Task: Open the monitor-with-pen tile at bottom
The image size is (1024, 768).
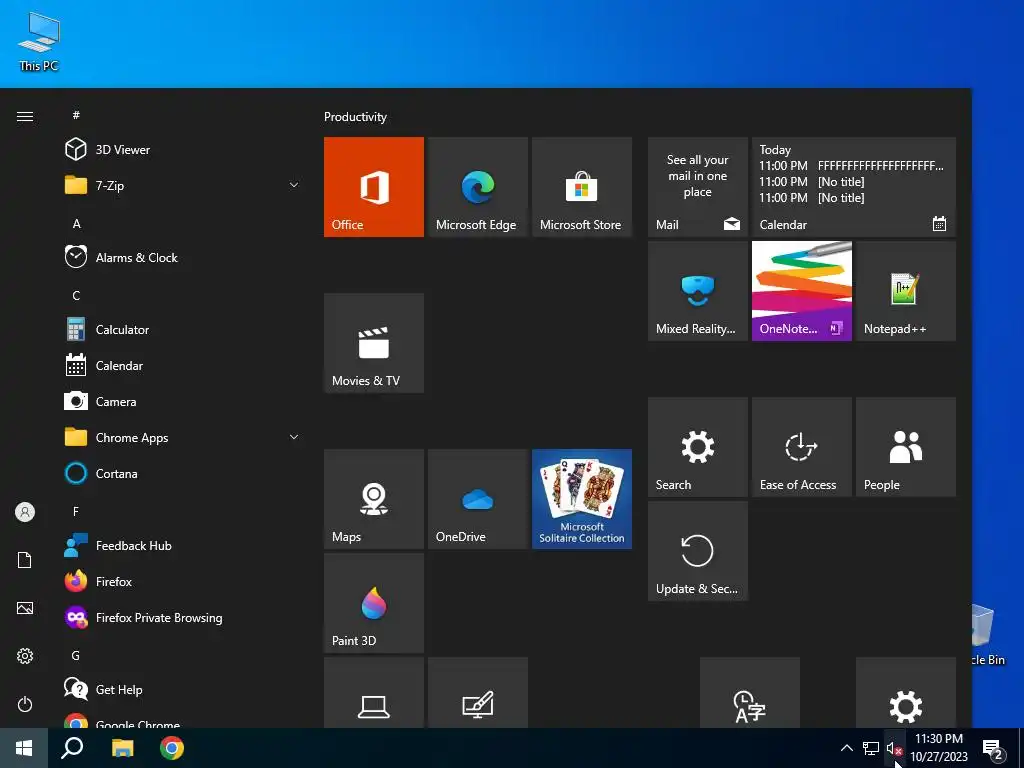Action: coord(477,692)
